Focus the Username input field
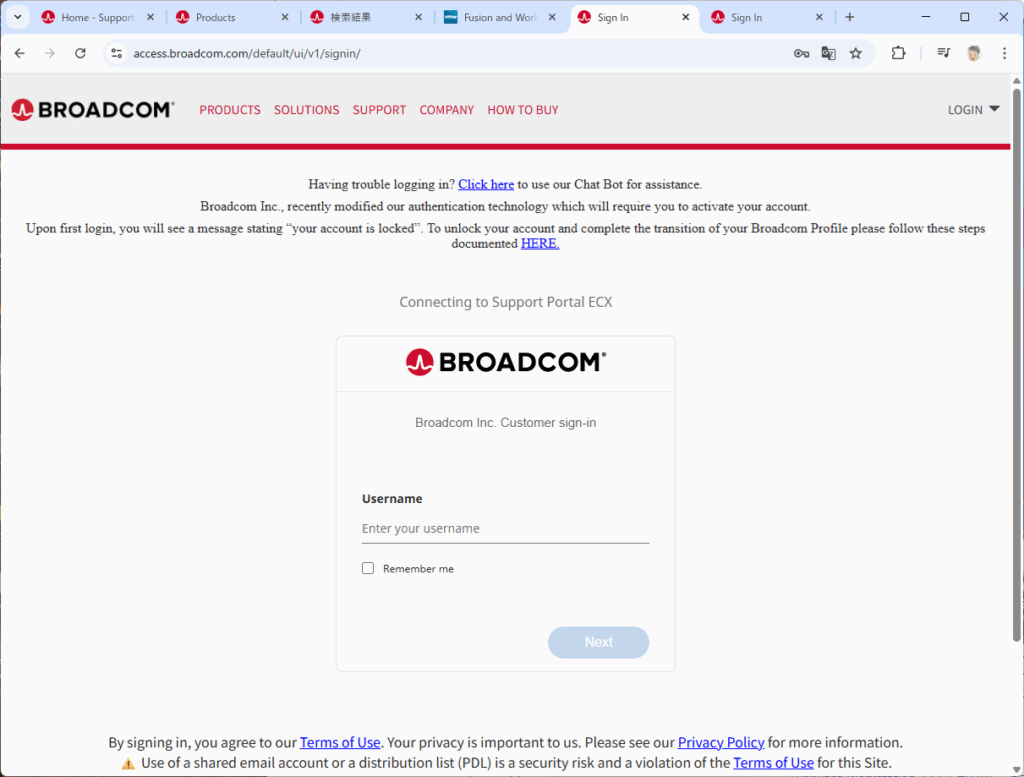The height and width of the screenshot is (777, 1024). (x=505, y=528)
